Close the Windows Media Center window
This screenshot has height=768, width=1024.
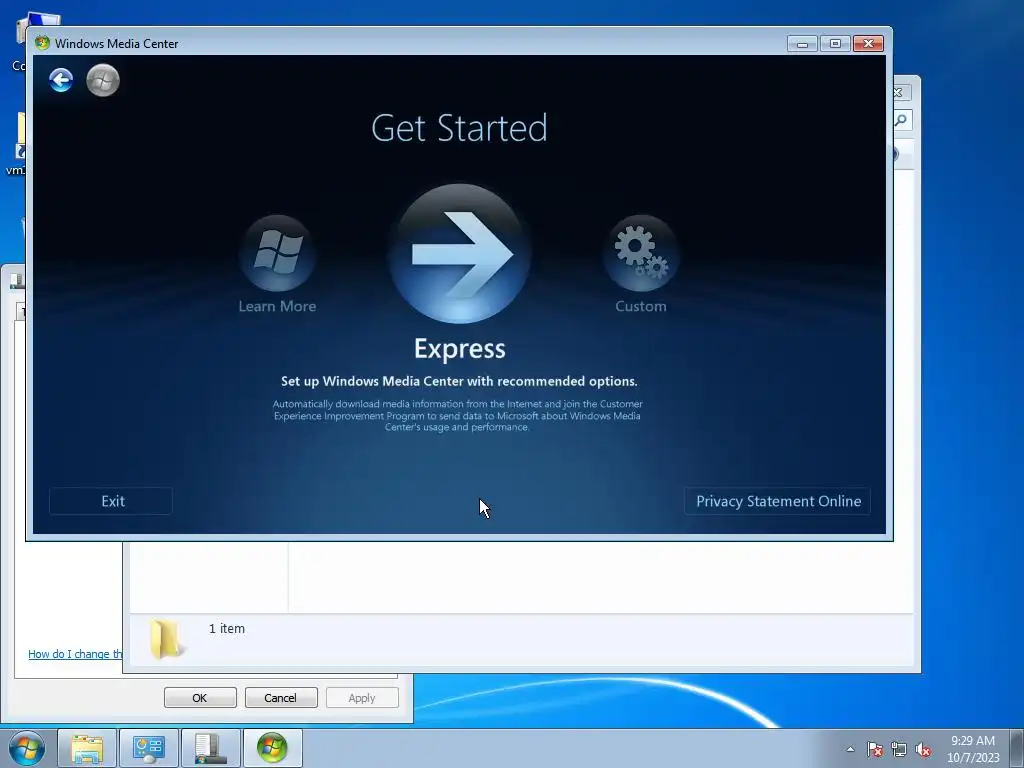(x=869, y=44)
